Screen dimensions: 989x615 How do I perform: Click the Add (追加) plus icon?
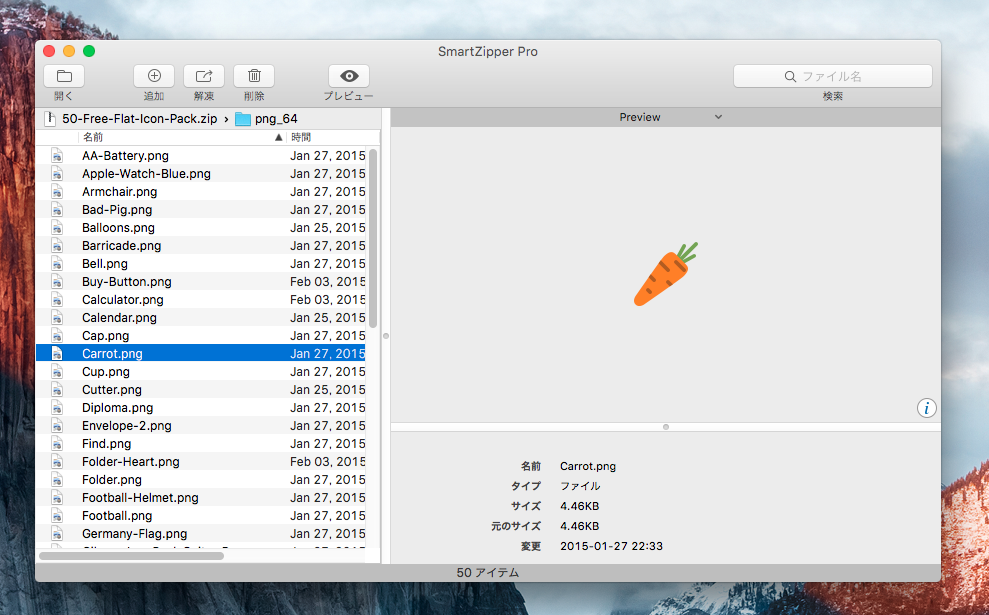click(x=154, y=76)
